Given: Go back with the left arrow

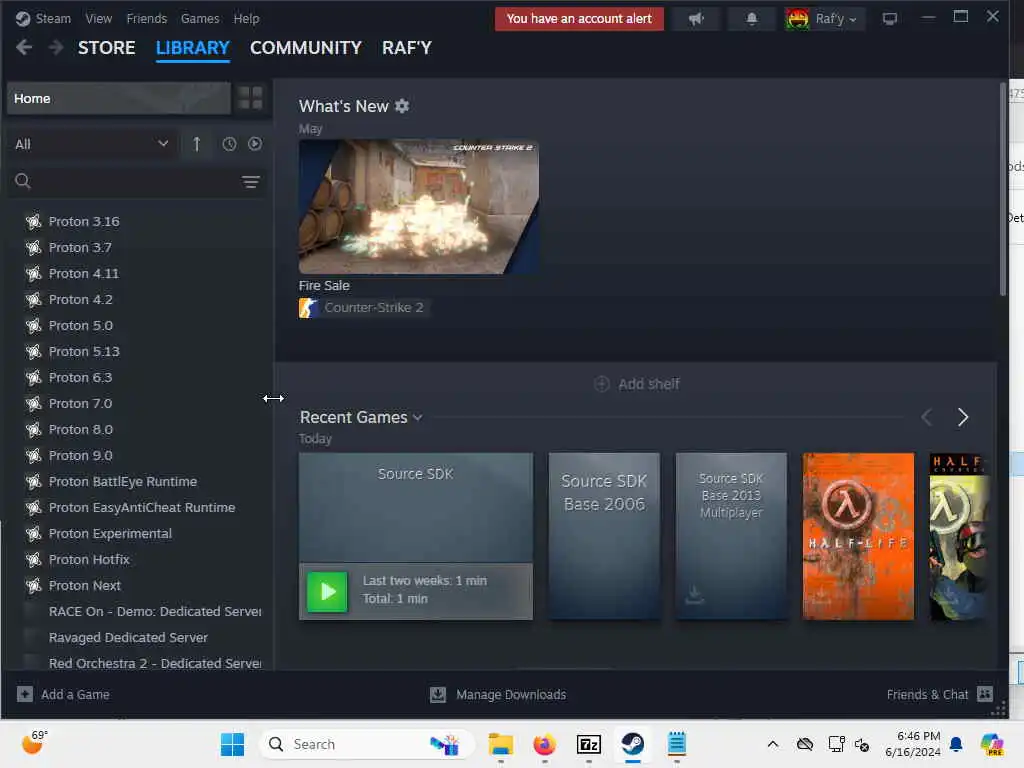Looking at the screenshot, I should click(x=24, y=48).
